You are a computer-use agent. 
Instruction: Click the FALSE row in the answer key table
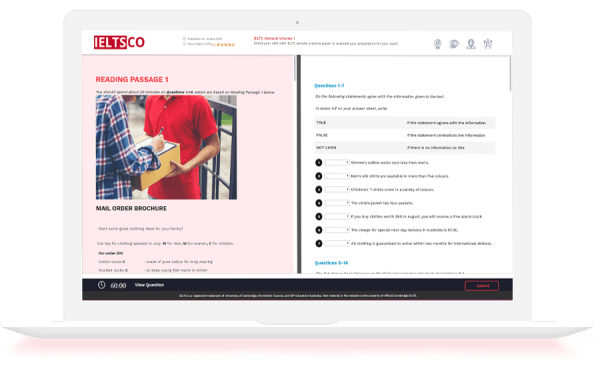point(404,135)
